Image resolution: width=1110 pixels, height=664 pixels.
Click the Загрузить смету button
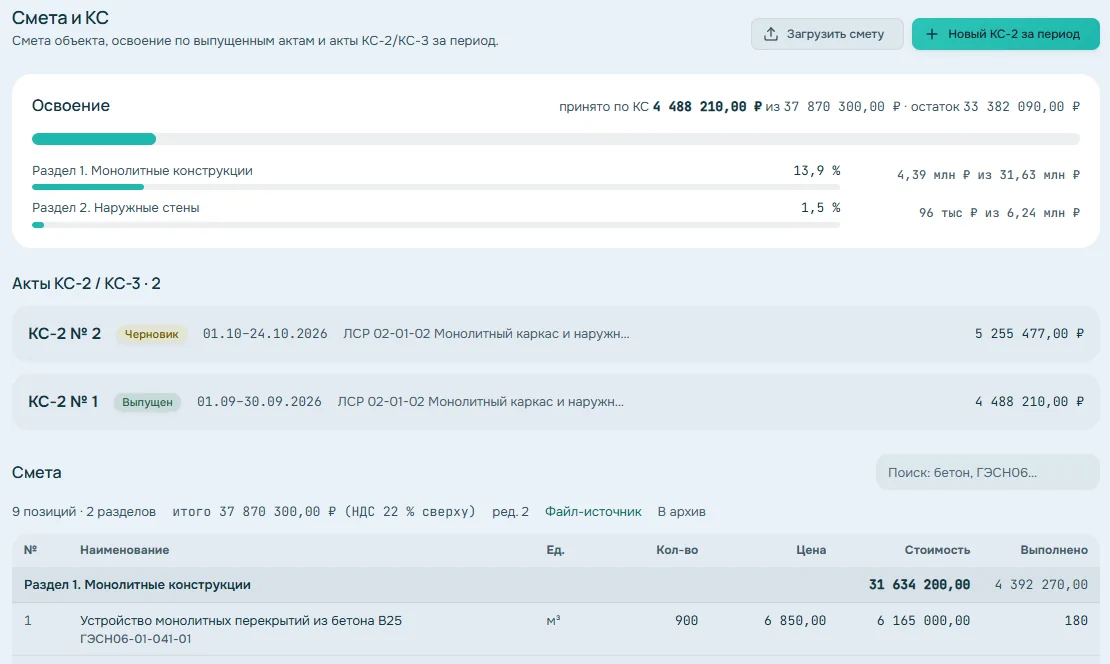pos(827,34)
